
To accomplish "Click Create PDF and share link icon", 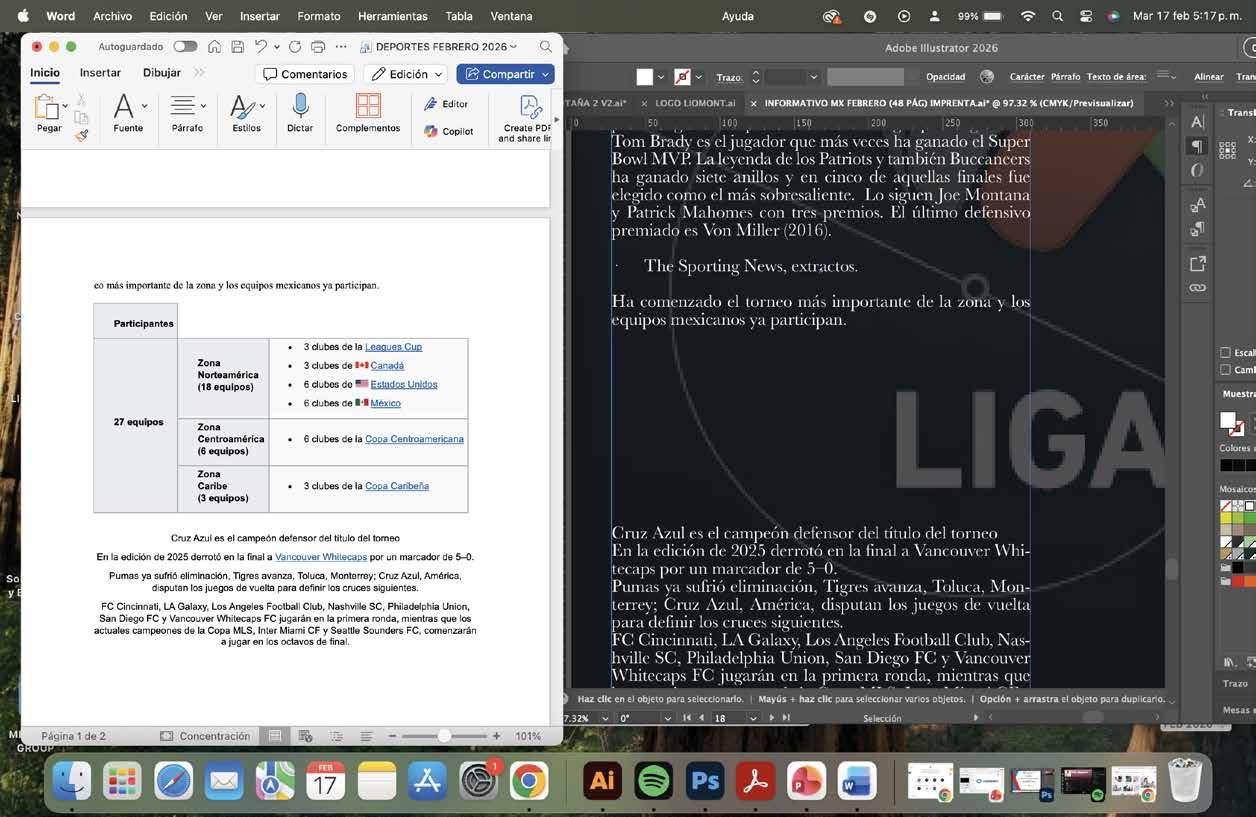I will point(530,107).
